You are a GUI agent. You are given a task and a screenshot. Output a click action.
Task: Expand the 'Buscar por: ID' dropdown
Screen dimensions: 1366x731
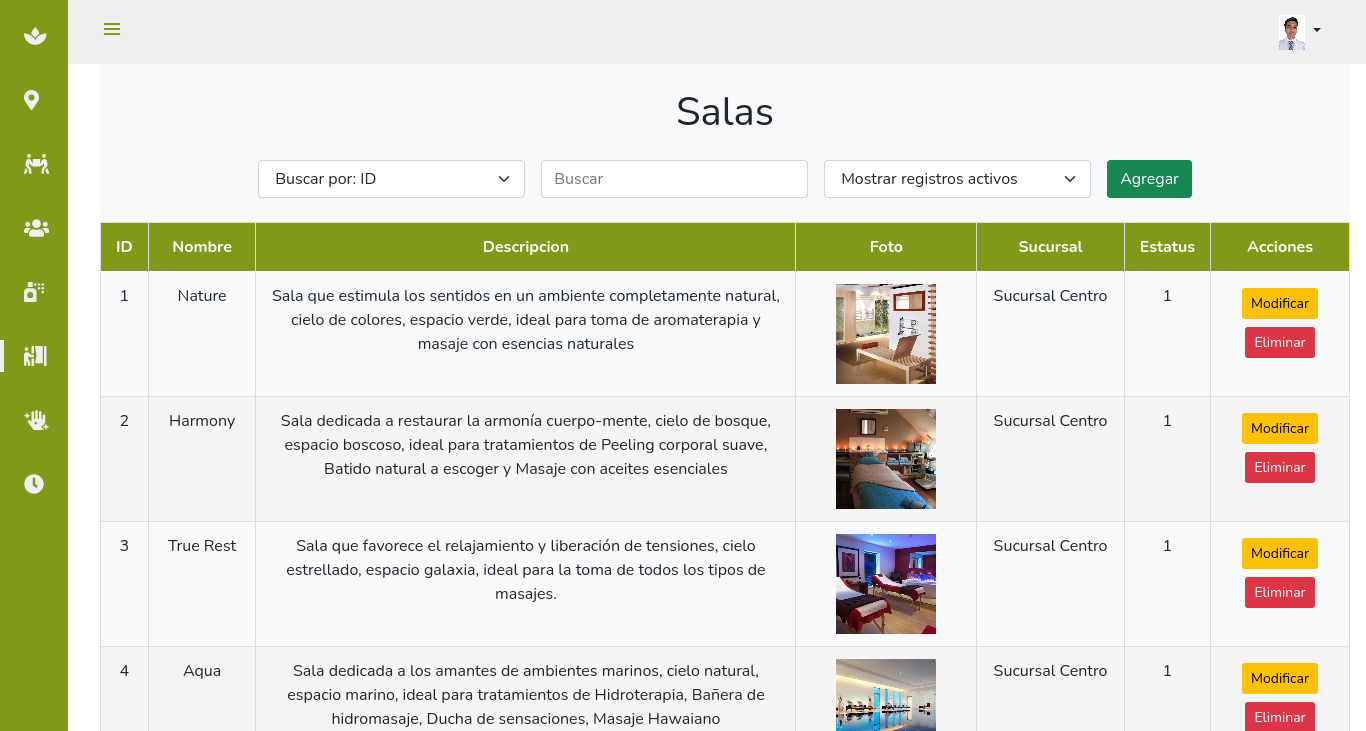391,179
